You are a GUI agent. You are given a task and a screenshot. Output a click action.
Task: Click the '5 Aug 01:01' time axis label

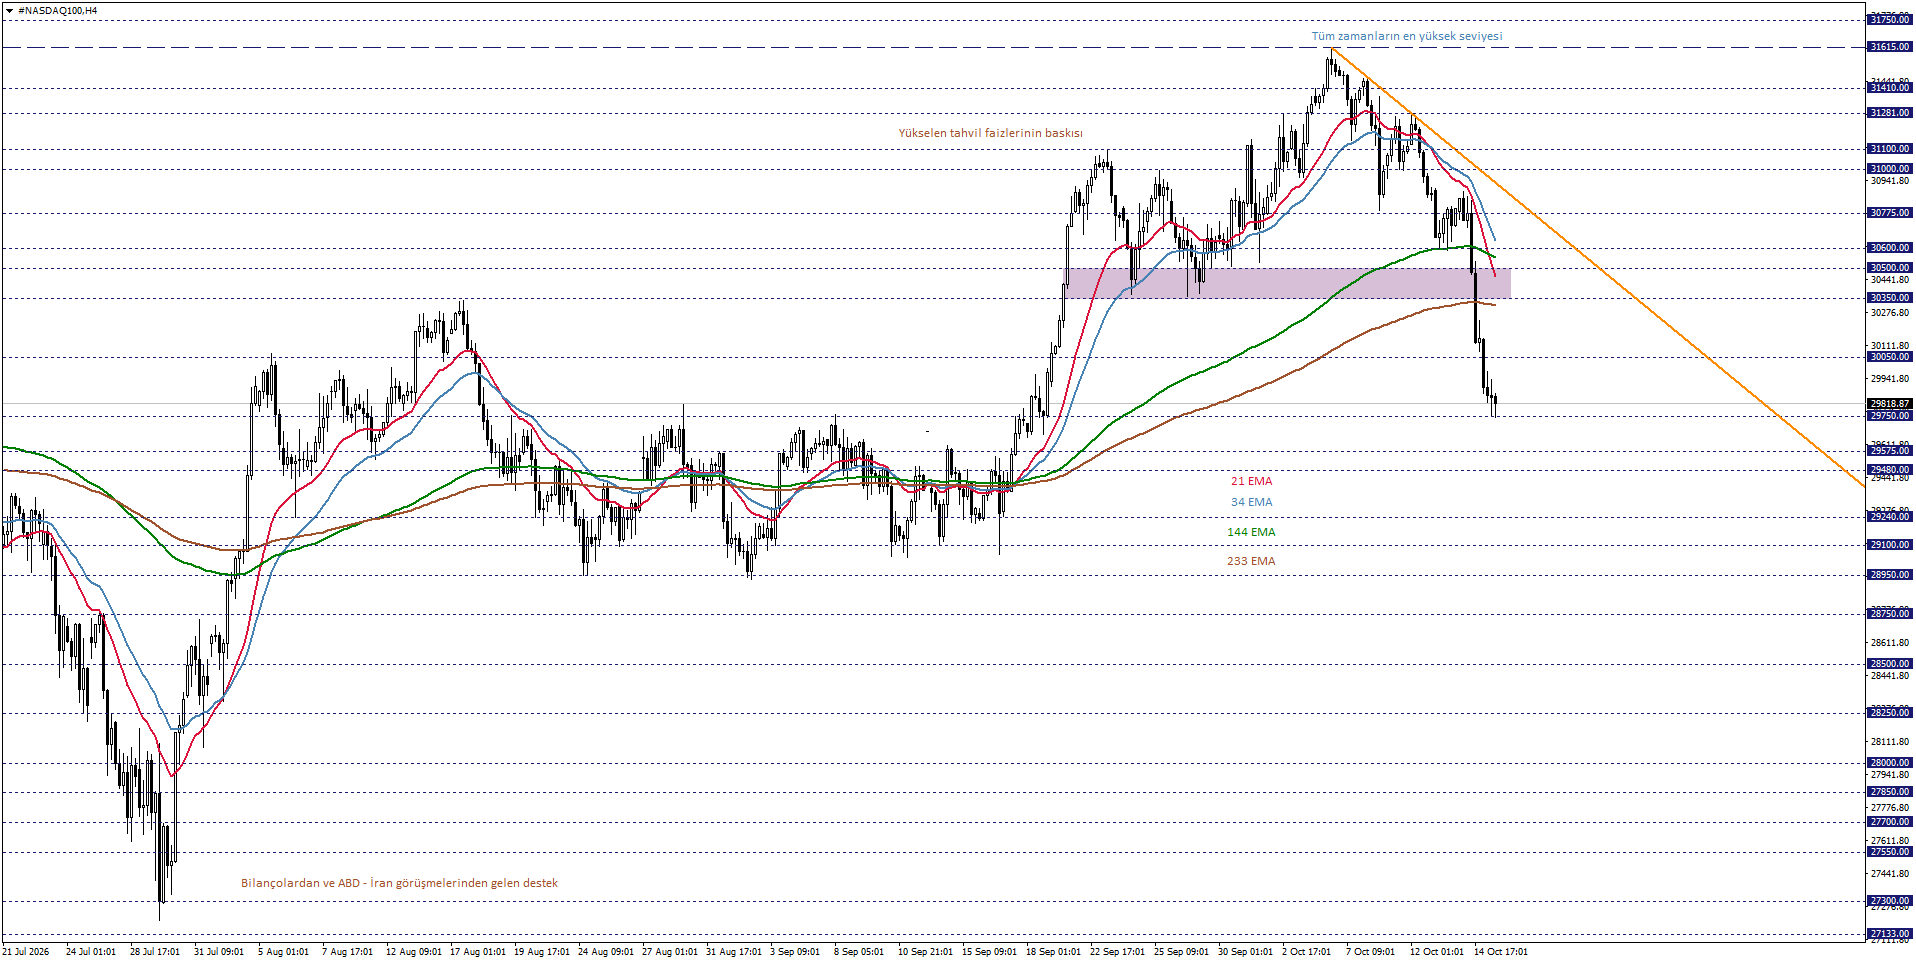tap(283, 952)
